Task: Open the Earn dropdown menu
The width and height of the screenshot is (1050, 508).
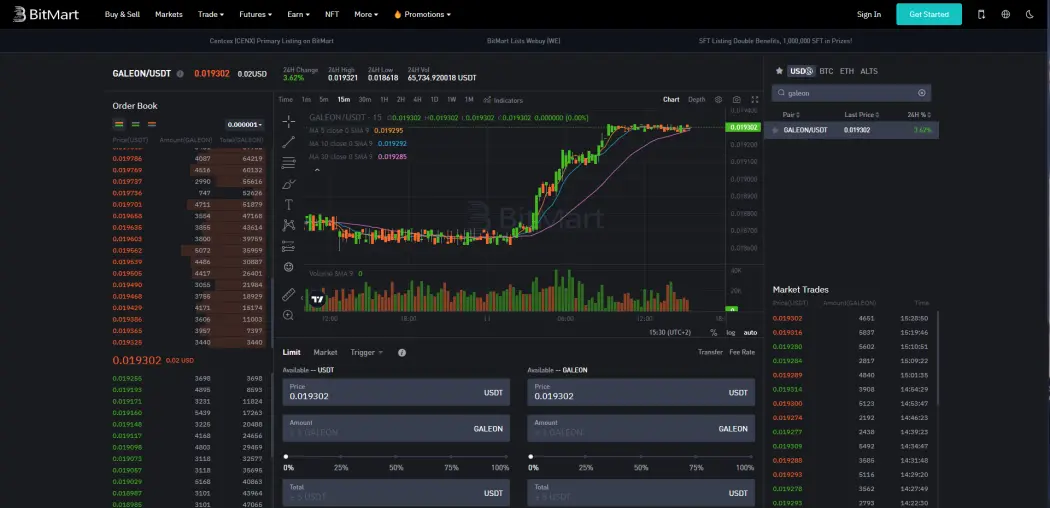Action: (x=299, y=14)
